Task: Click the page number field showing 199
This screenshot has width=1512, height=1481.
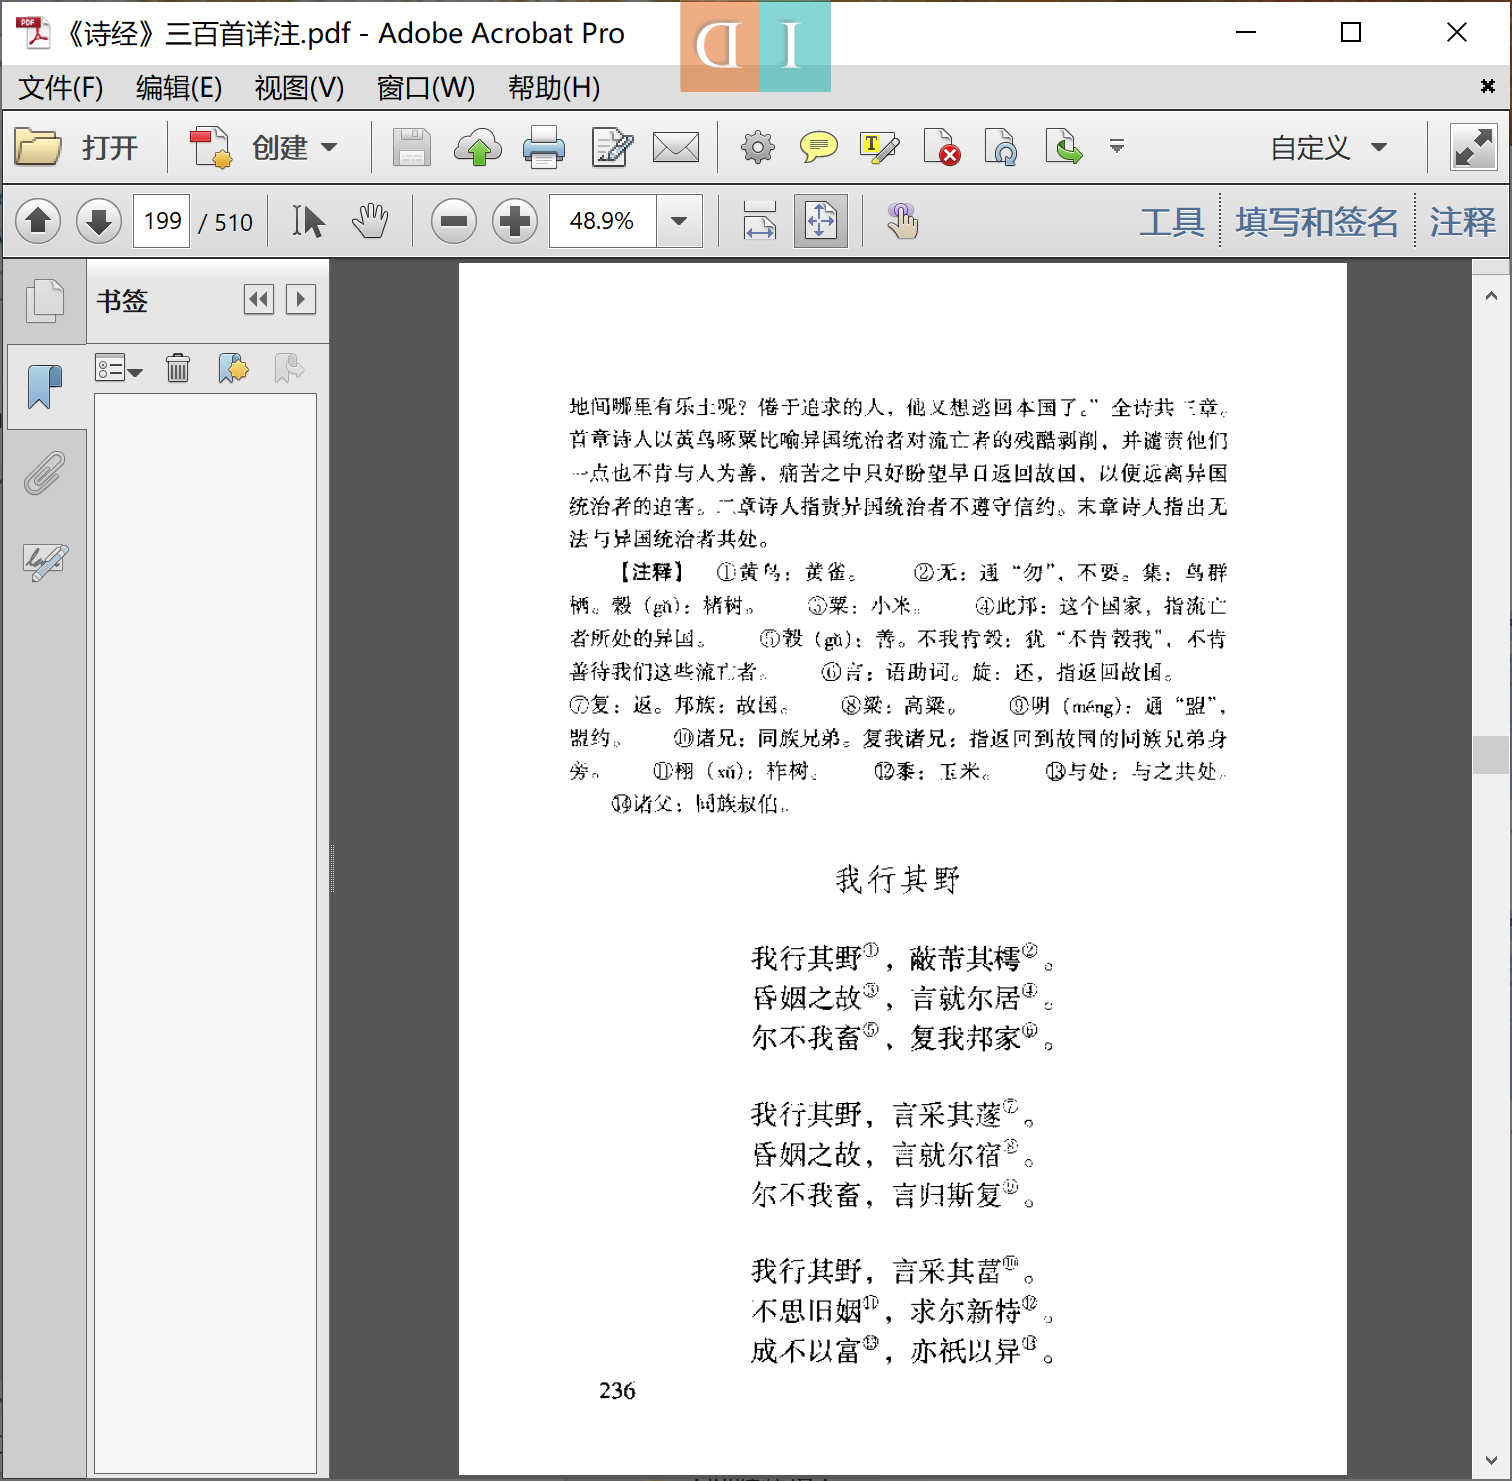Action: pyautogui.click(x=162, y=221)
